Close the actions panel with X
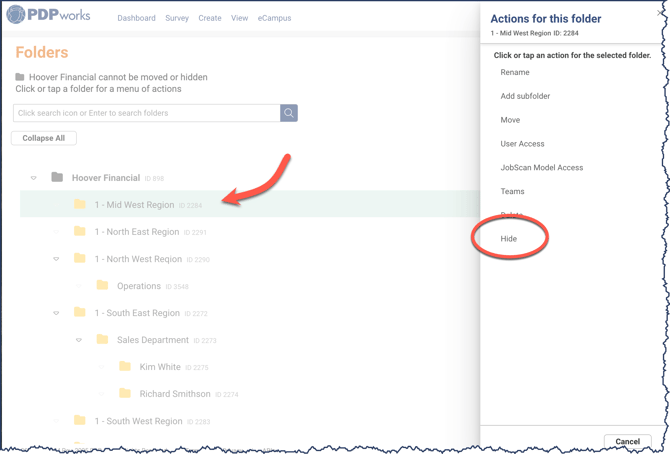This screenshot has height=454, width=670. tap(660, 13)
